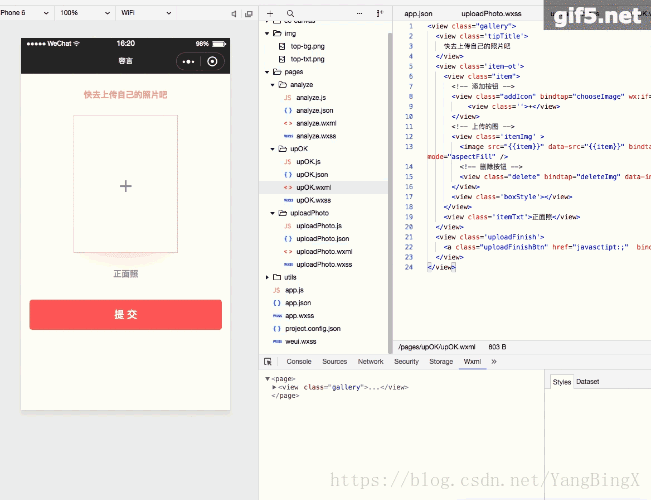Screen dimensions: 651x500
Task: Open the Sources tab
Action: click(334, 362)
